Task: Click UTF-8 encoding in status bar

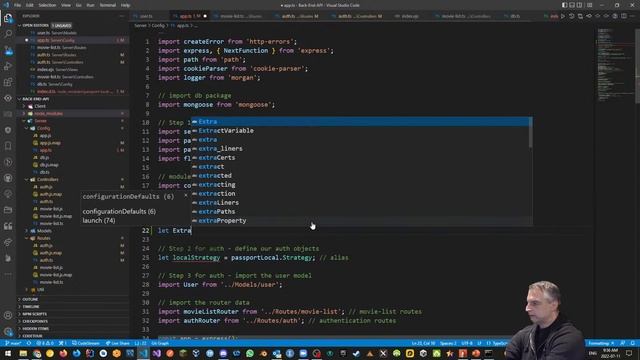Action: point(467,344)
